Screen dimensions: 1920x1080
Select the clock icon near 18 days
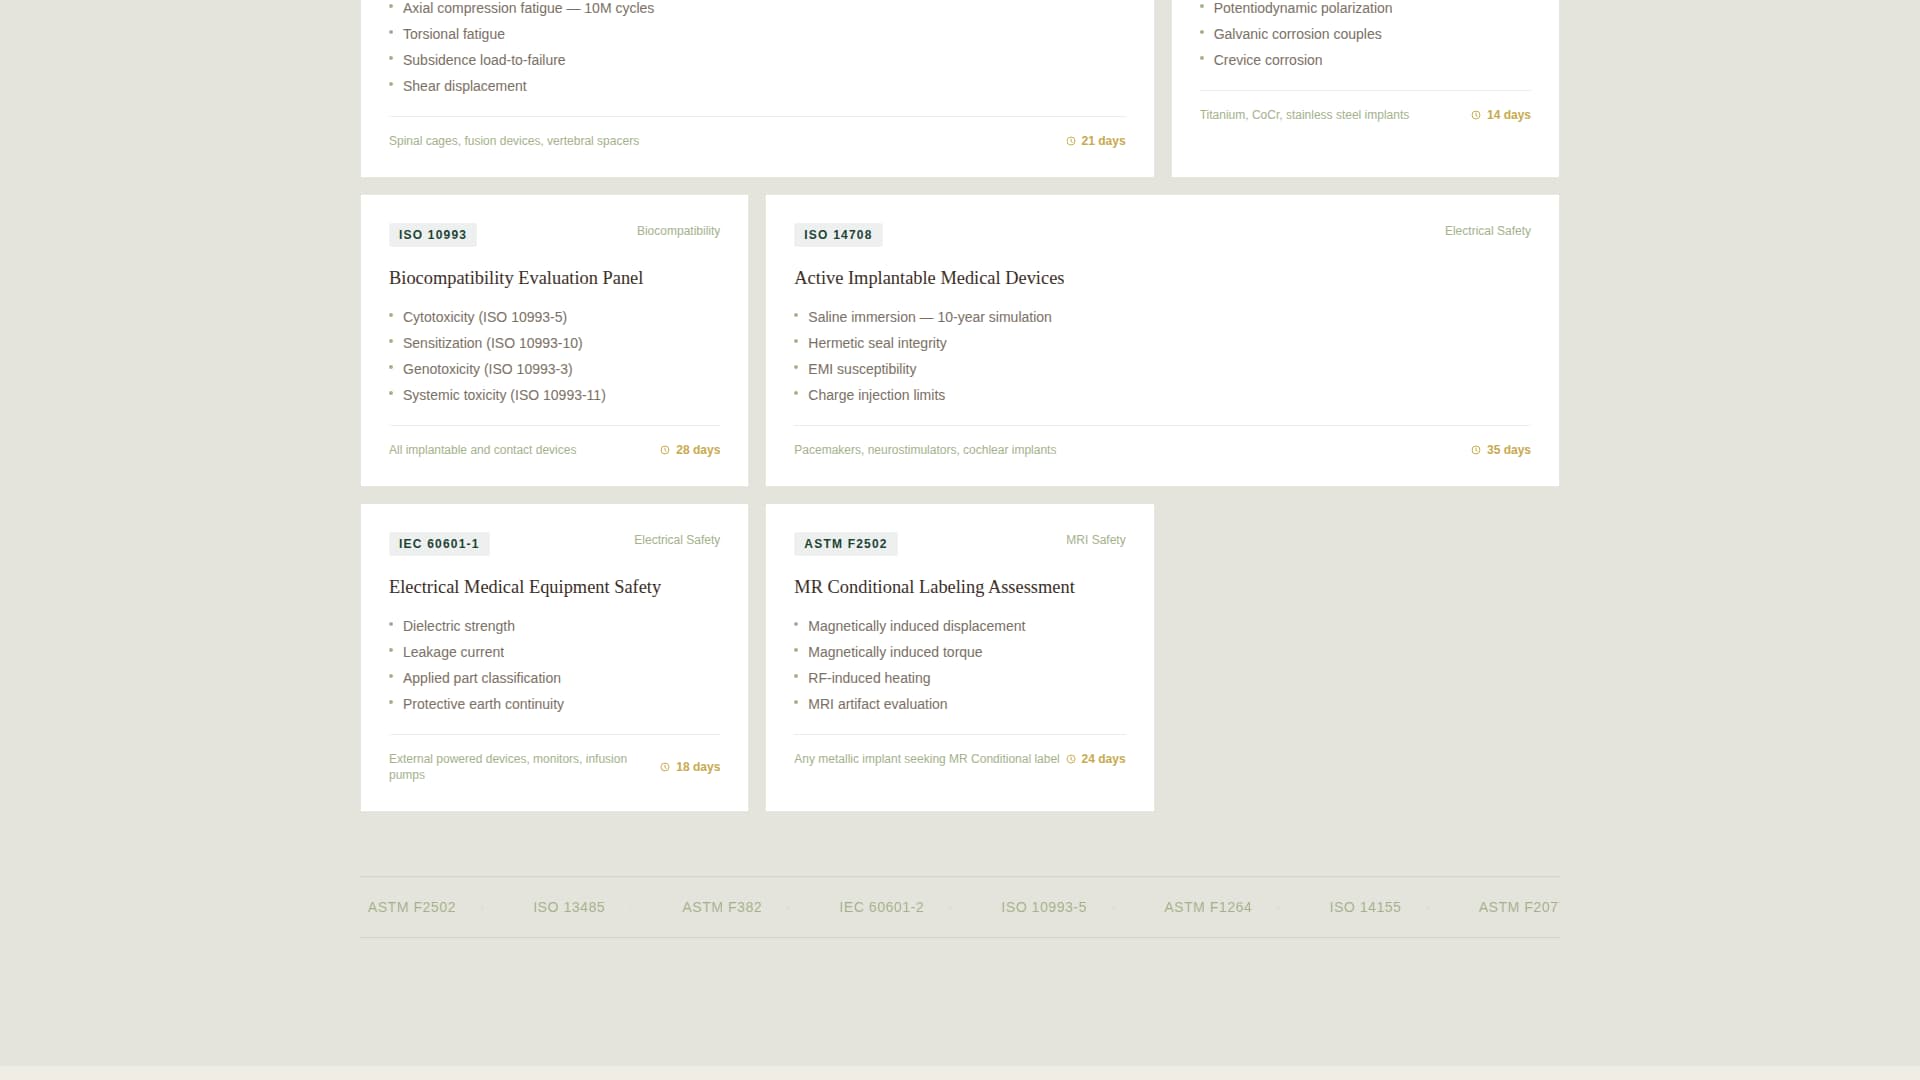[666, 767]
